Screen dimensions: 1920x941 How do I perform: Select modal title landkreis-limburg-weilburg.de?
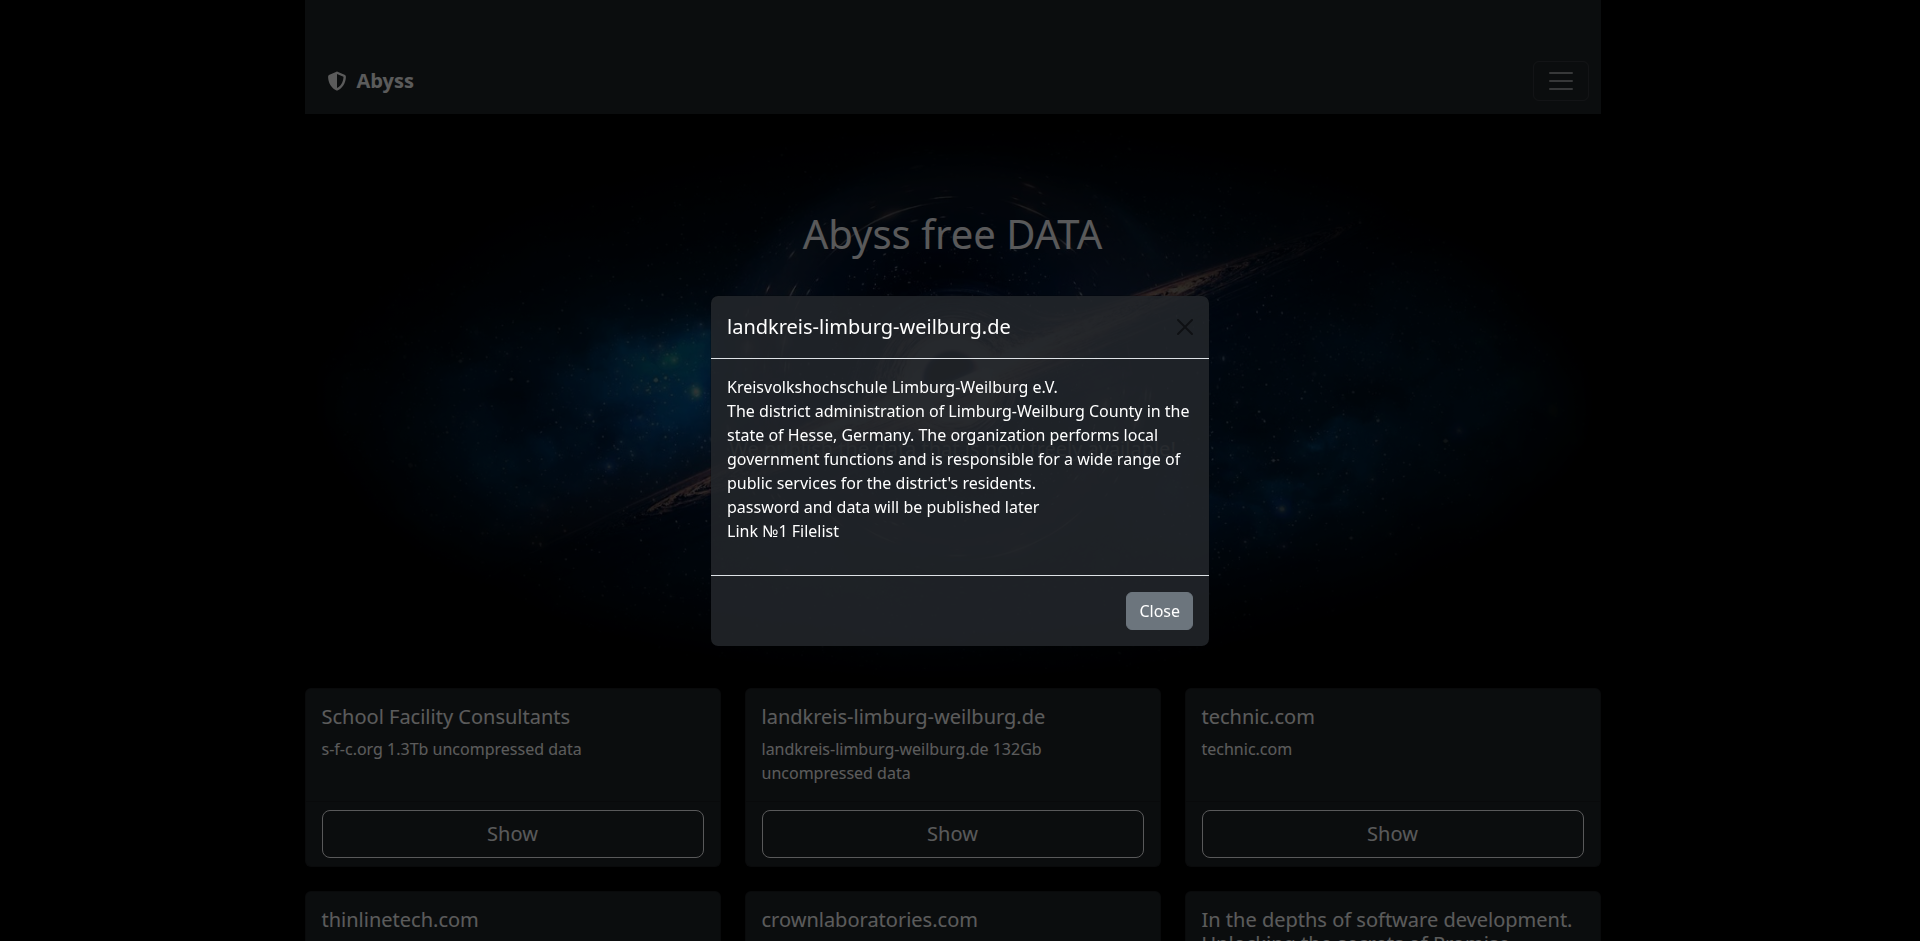[868, 327]
